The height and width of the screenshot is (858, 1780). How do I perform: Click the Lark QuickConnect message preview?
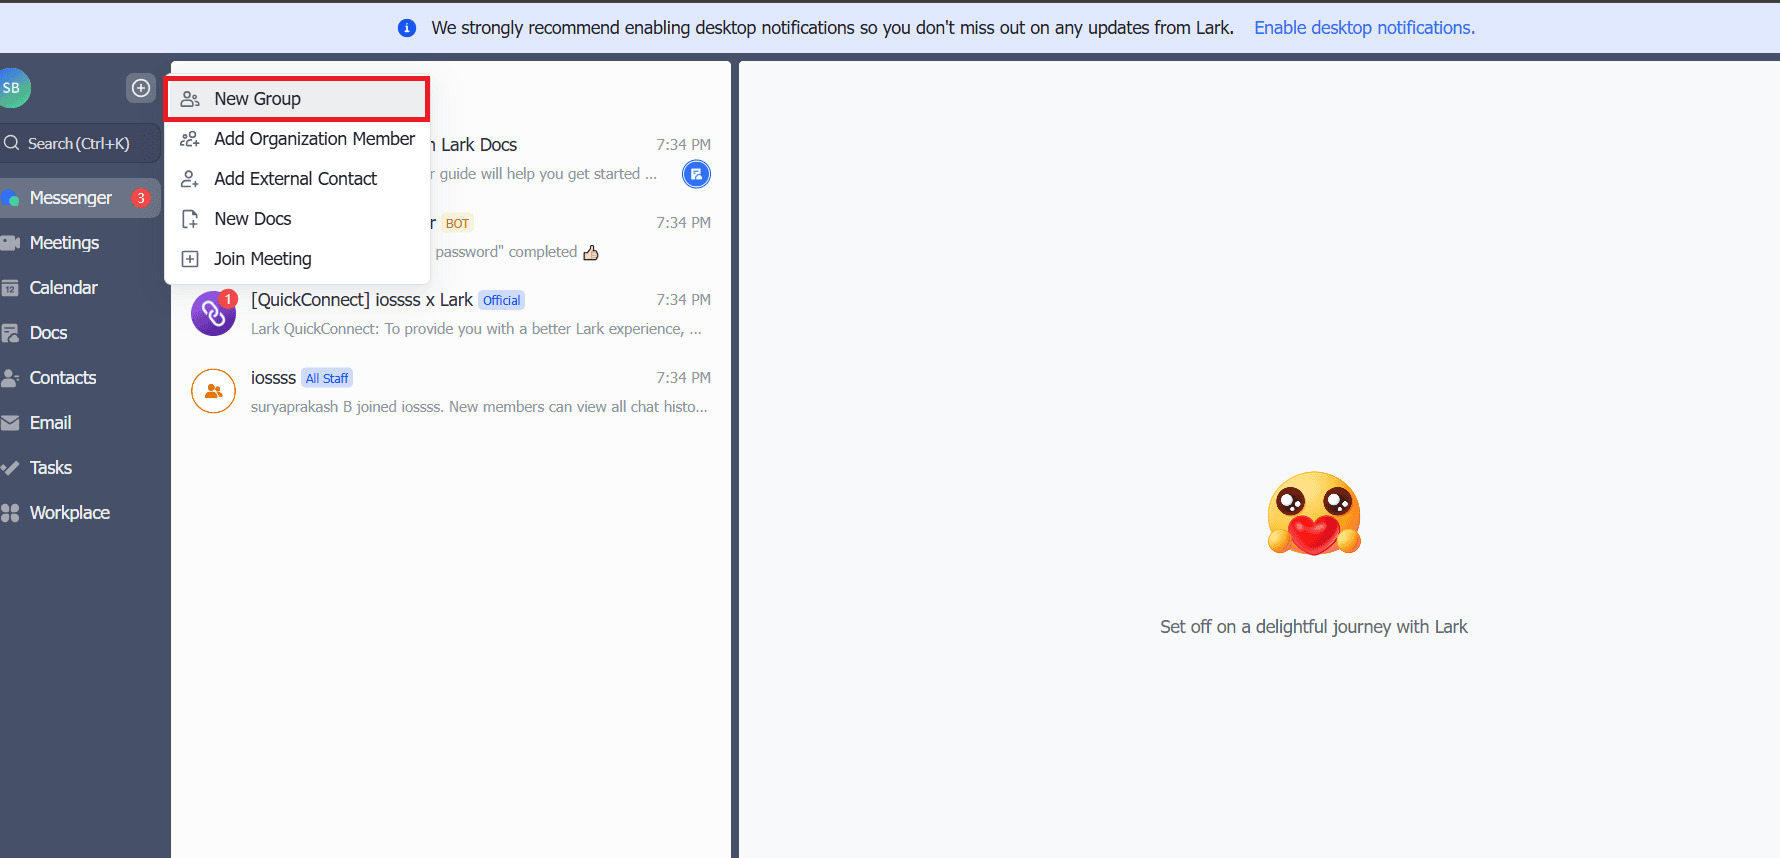476,329
